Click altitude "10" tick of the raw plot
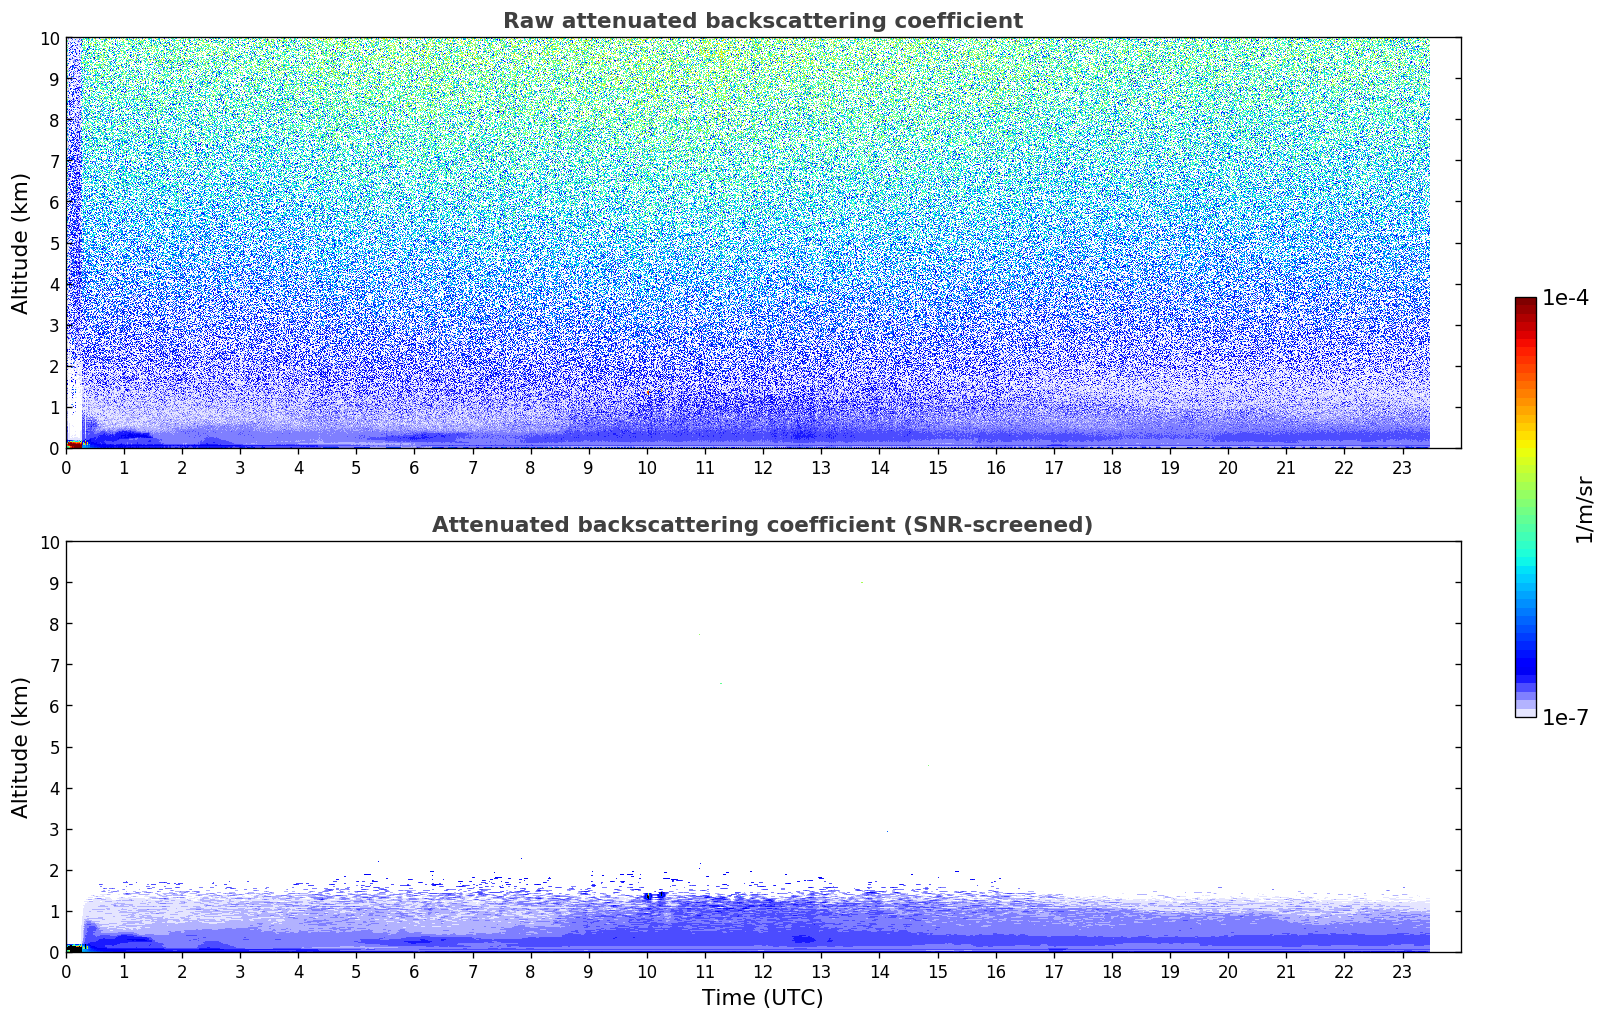The width and height of the screenshot is (1606, 1020). (50, 38)
